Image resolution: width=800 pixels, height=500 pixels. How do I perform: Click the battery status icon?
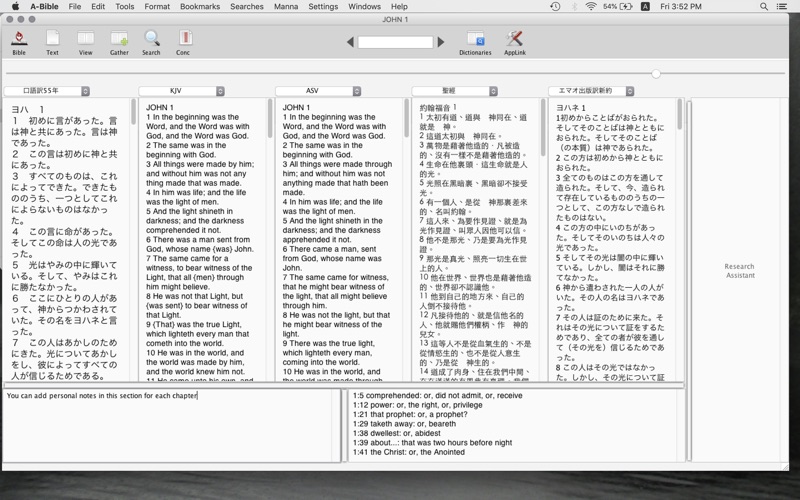[618, 7]
